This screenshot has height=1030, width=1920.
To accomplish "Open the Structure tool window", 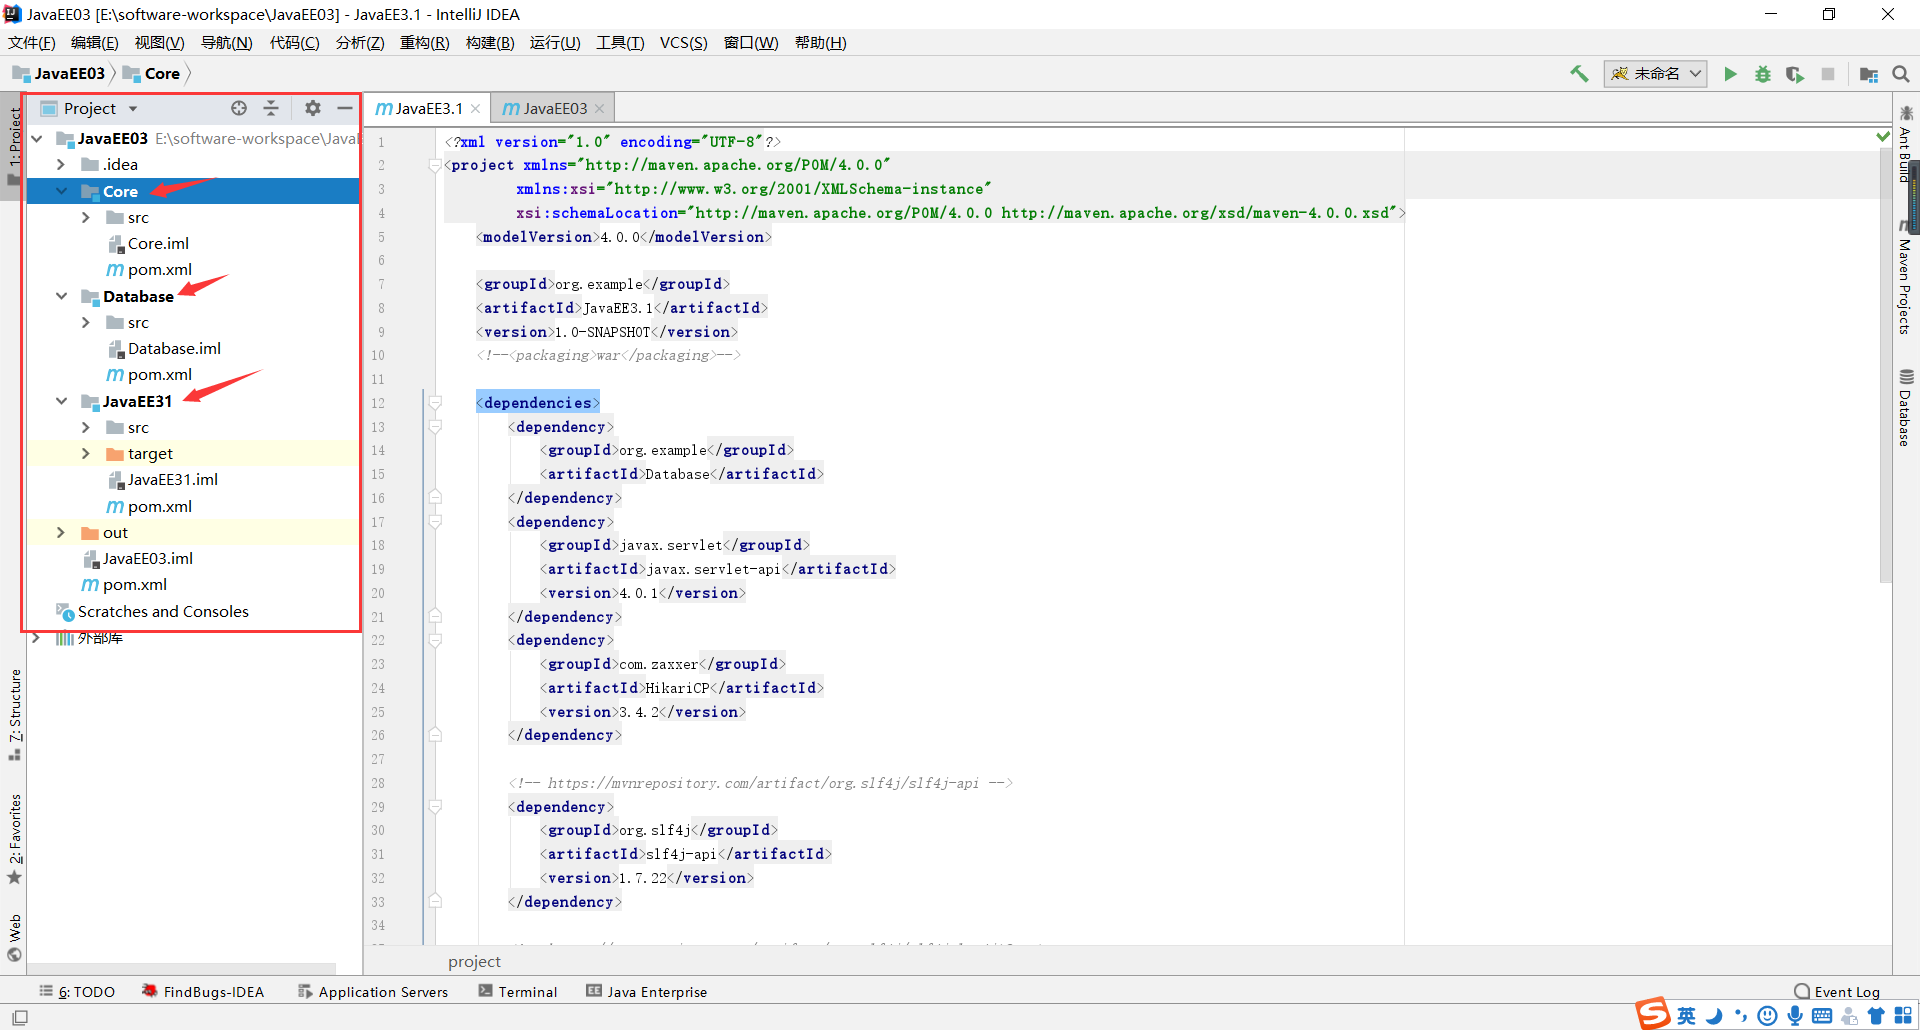I will coord(15,715).
